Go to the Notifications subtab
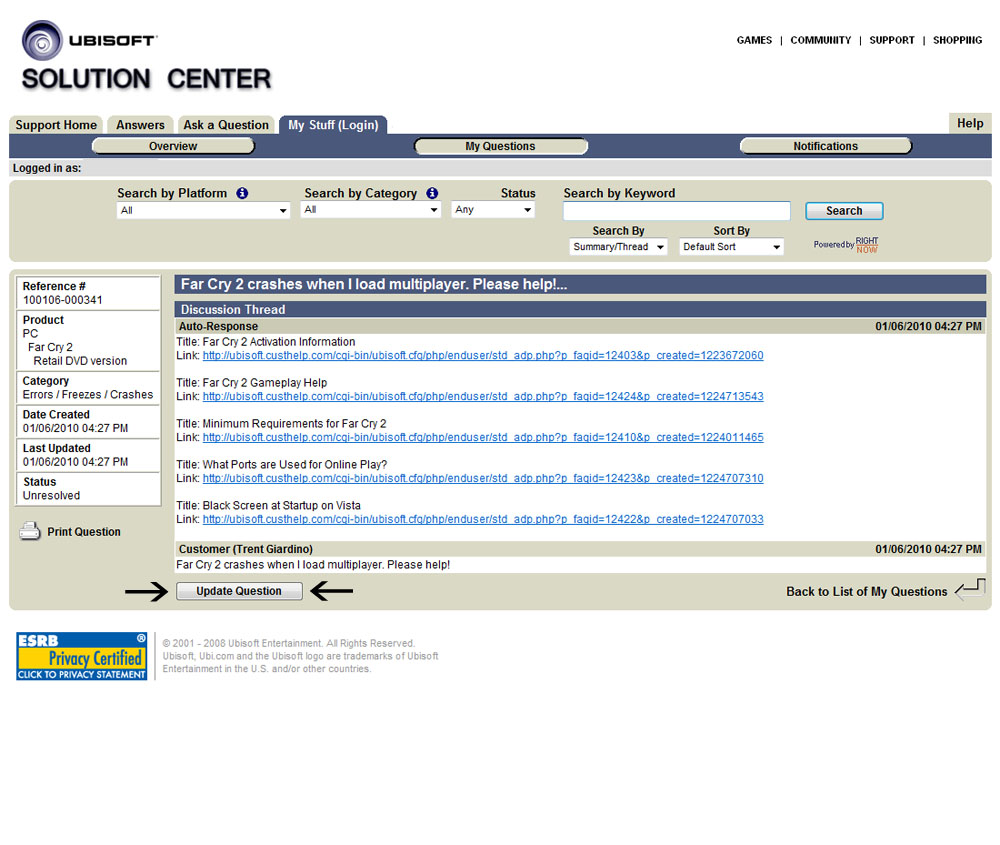The height and width of the screenshot is (845, 1000). point(826,146)
